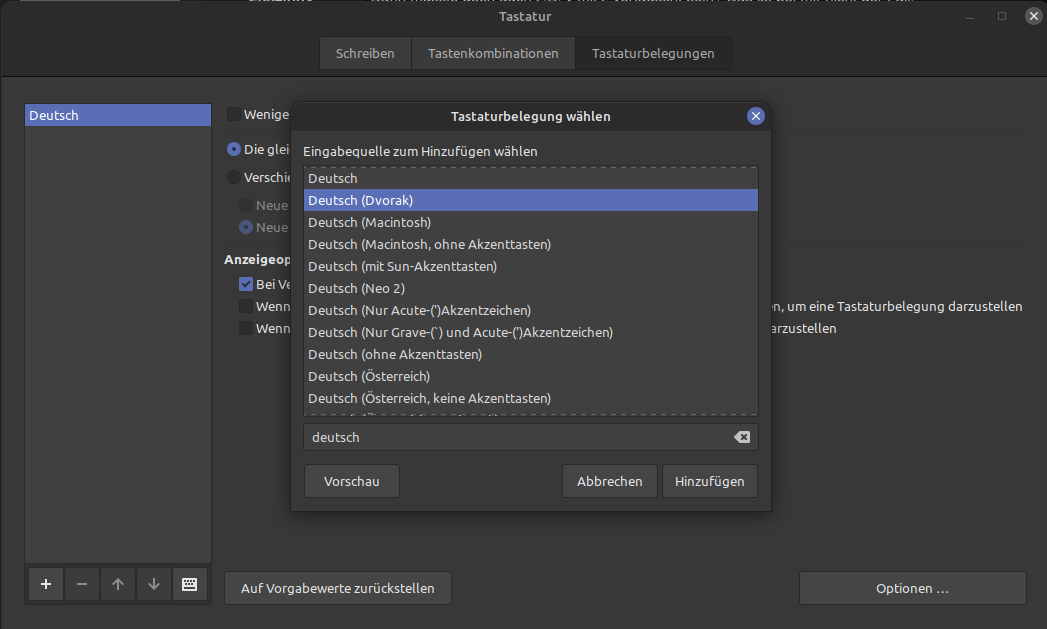Select 'Deutsch (Dvorak)' layout
This screenshot has height=629, width=1047.
(531, 200)
